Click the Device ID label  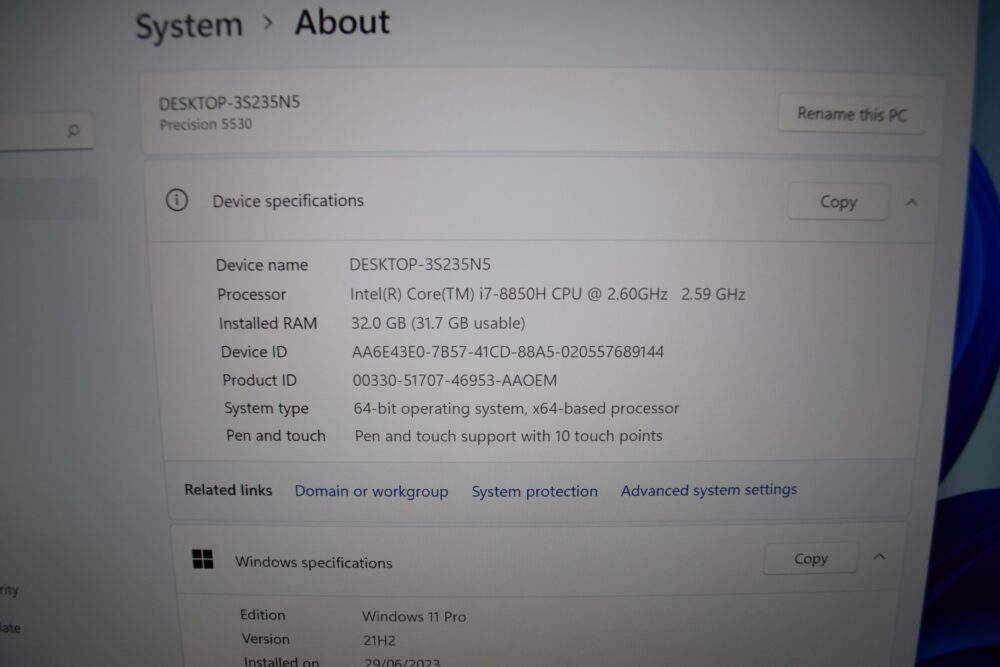tap(254, 351)
